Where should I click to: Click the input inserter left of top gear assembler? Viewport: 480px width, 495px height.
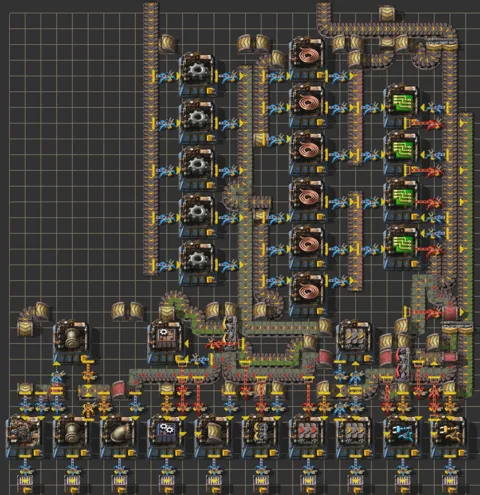point(166,77)
